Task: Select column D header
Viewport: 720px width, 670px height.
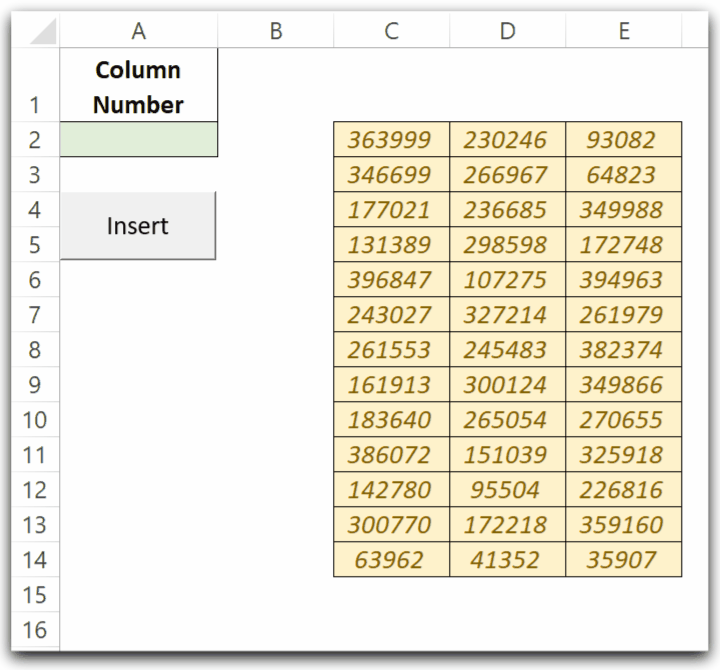Action: coord(507,31)
